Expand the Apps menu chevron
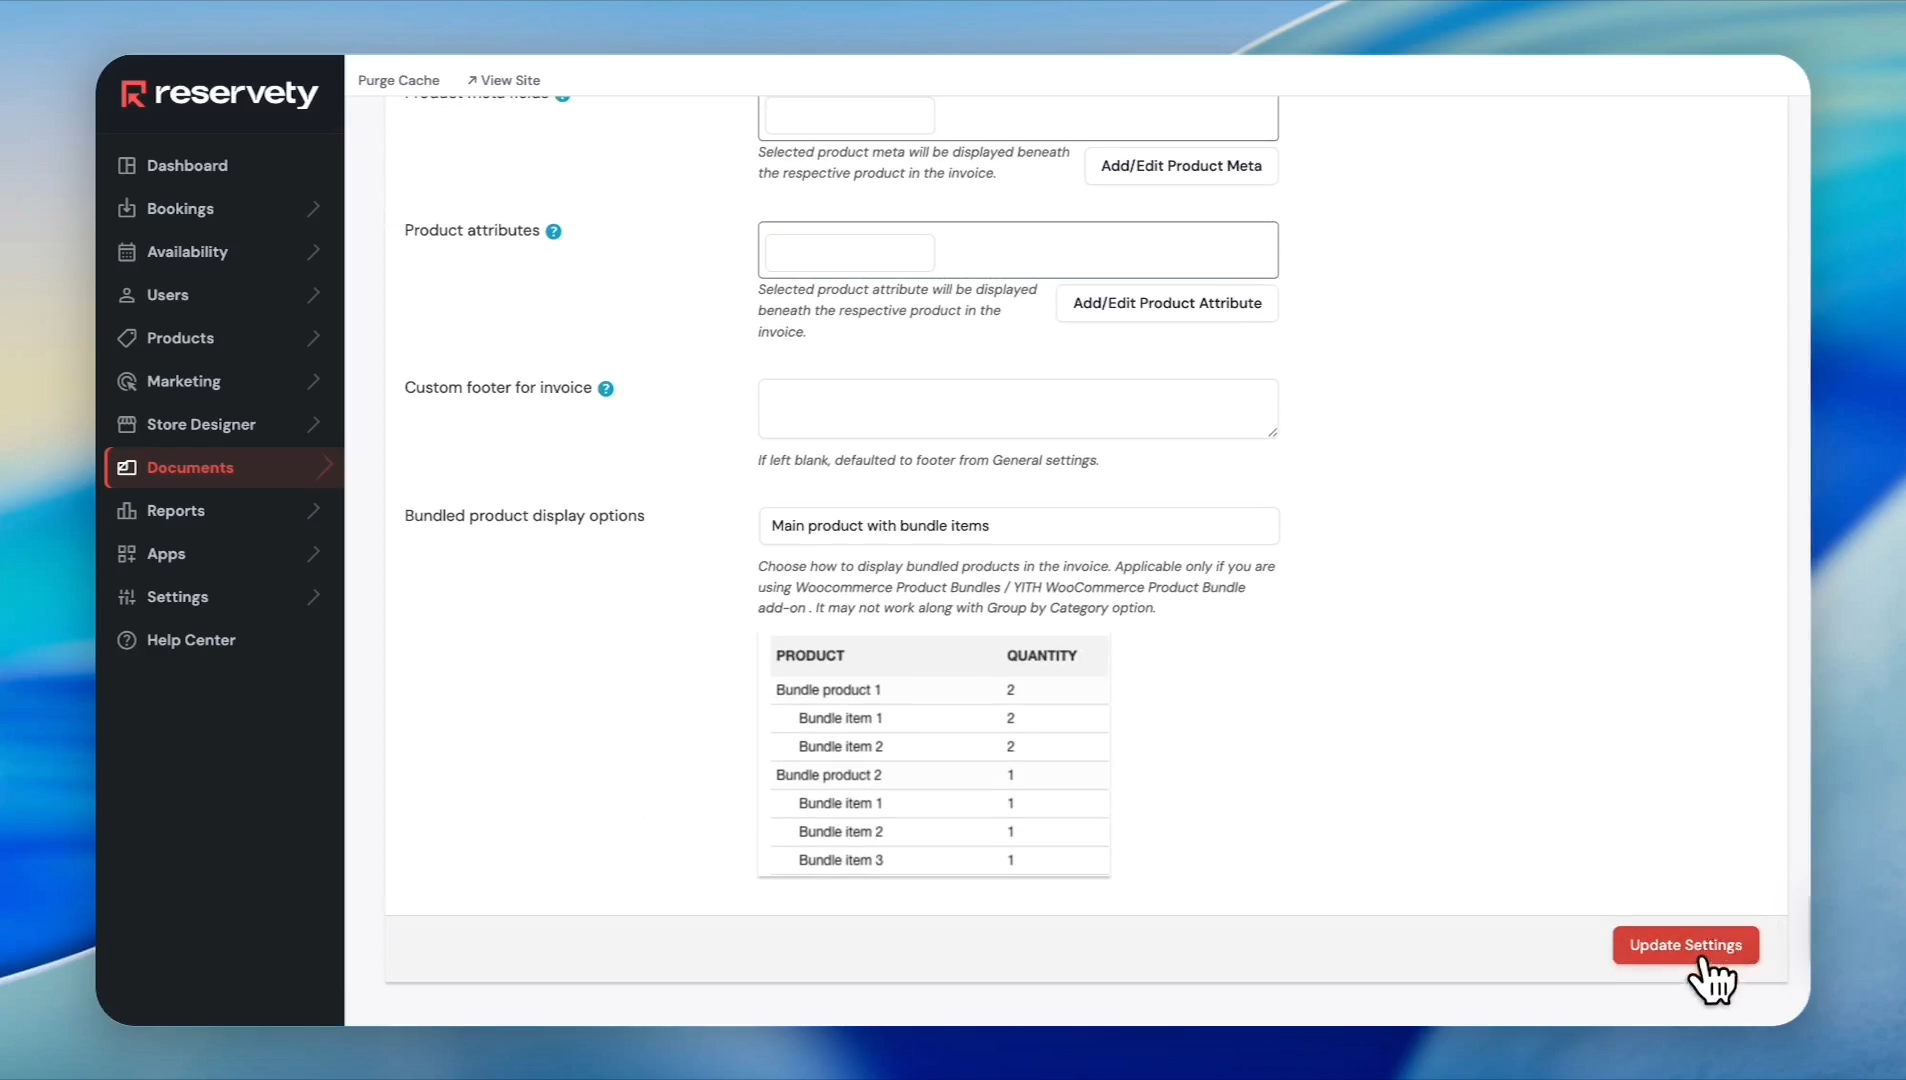Viewport: 1906px width, 1080px height. 314,554
